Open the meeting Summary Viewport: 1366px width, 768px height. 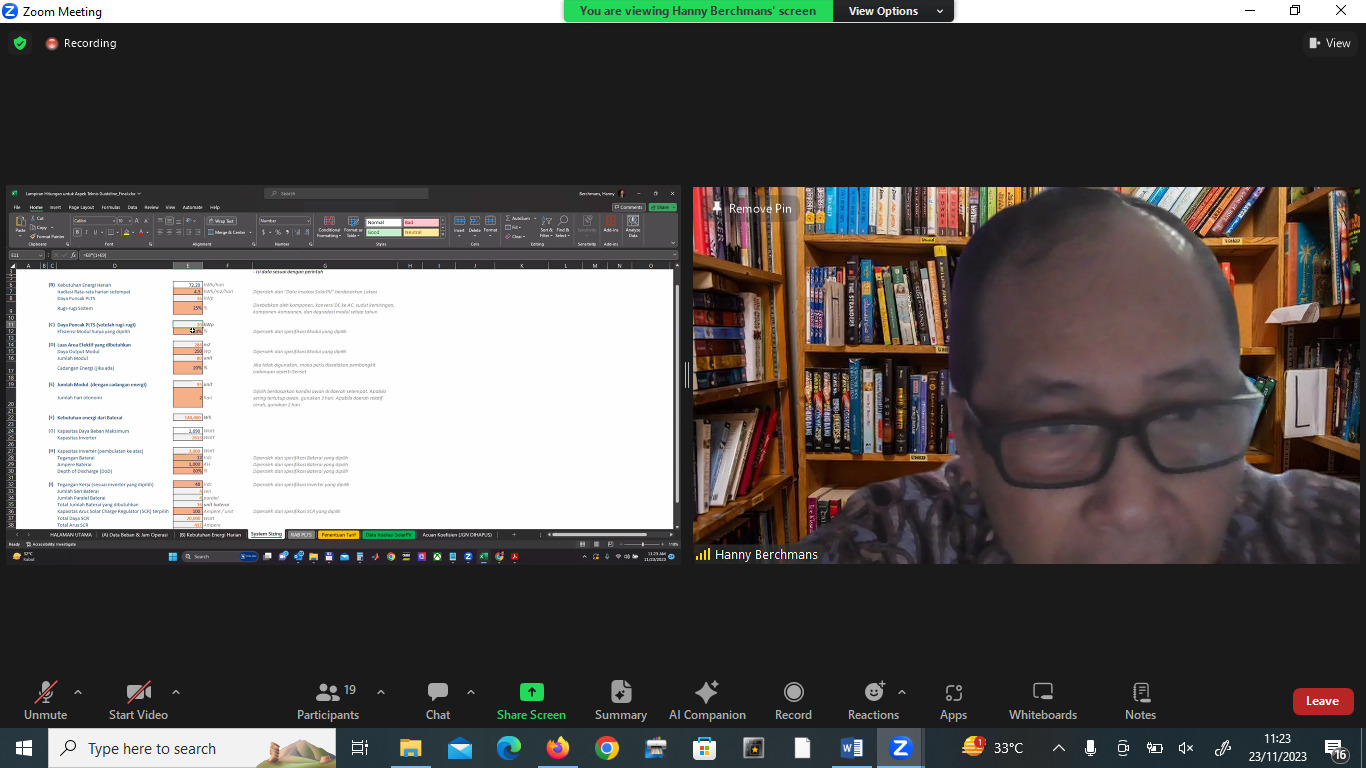click(621, 700)
